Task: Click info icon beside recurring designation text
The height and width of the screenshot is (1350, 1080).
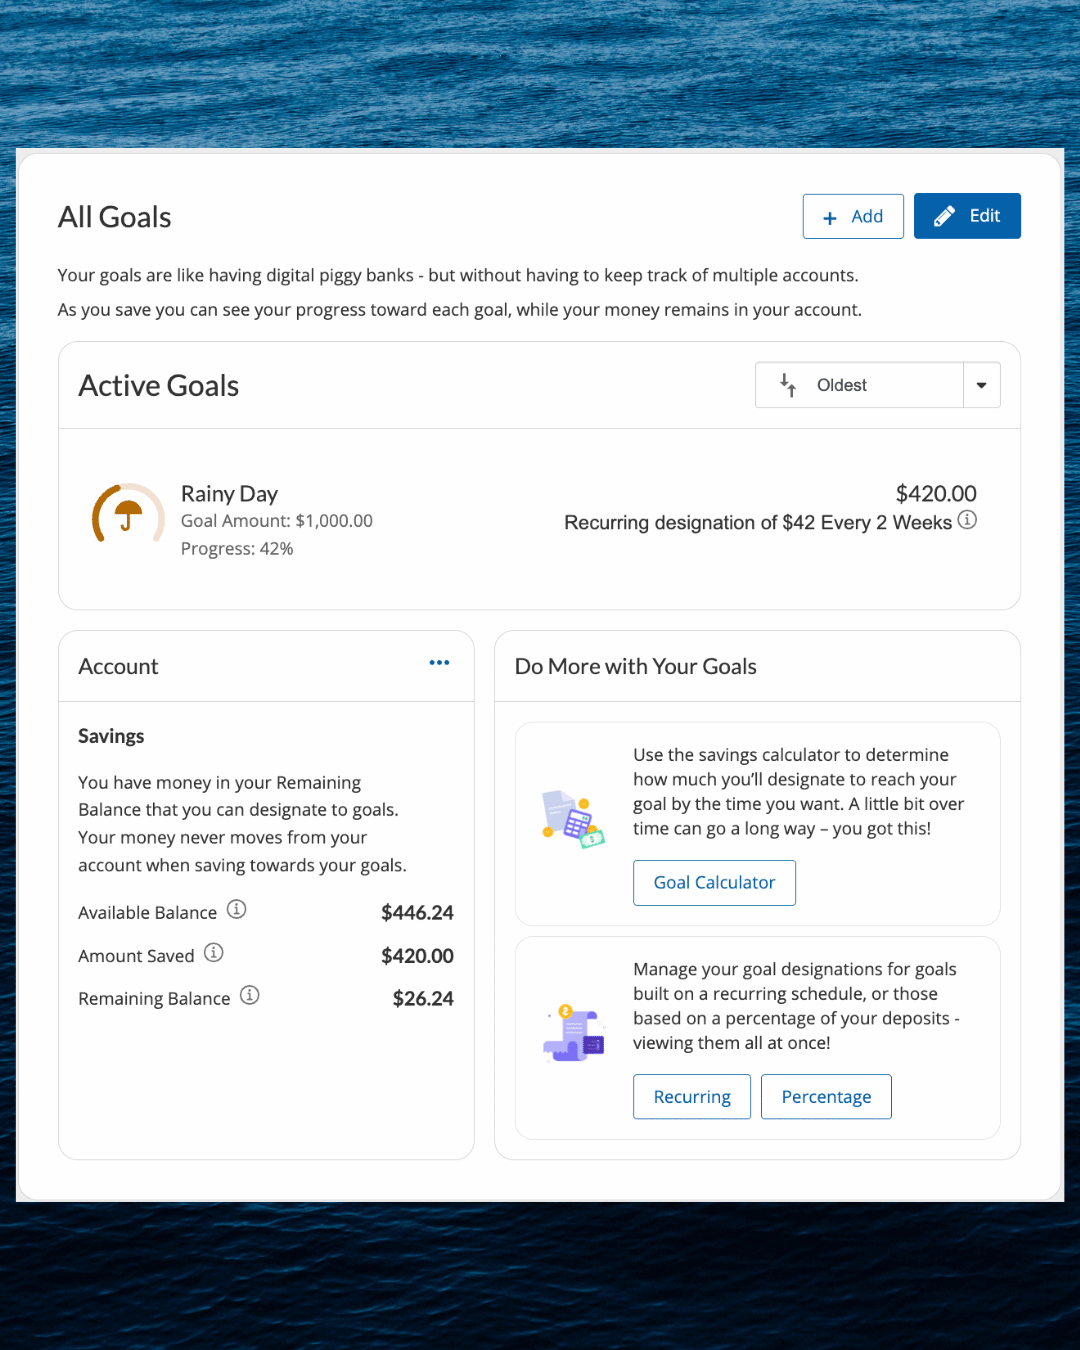Action: 967,520
